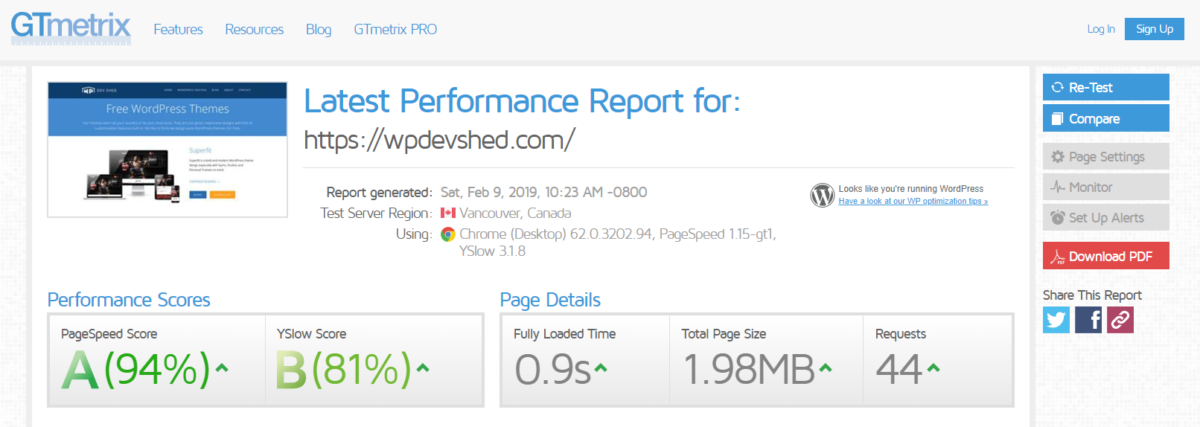This screenshot has width=1200, height=427.
Task: Click the Total Page Size arrow
Action: pos(827,369)
